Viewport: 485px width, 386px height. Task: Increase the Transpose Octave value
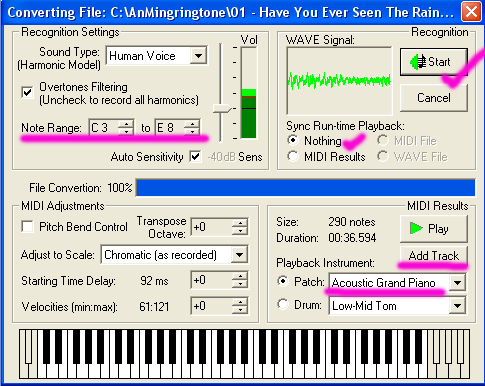(240, 223)
